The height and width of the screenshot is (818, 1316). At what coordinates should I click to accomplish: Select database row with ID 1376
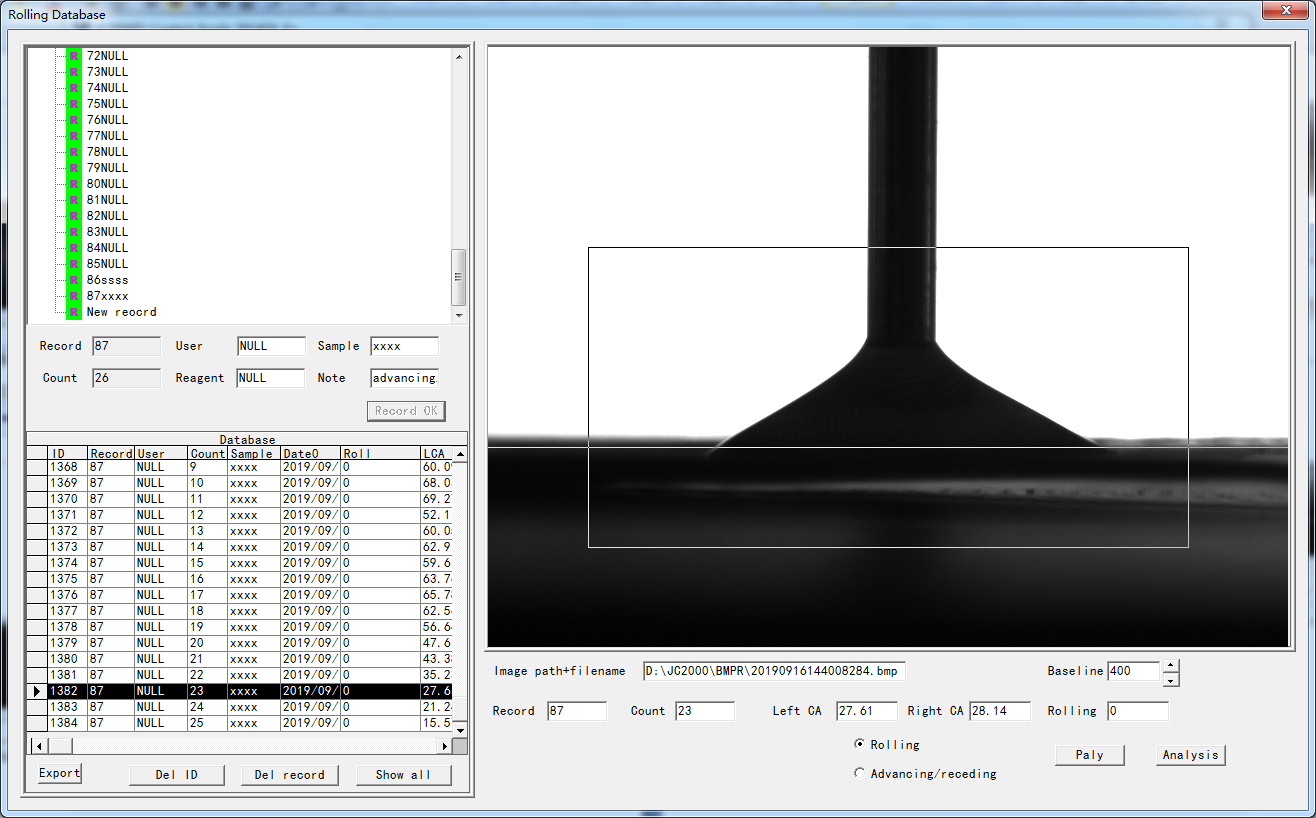(x=66, y=595)
